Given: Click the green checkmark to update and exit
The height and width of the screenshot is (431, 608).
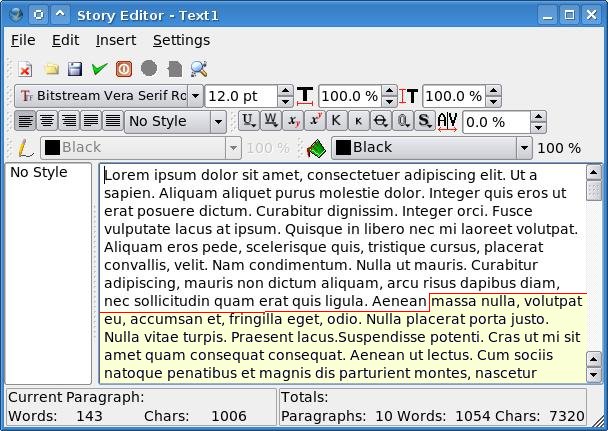Looking at the screenshot, I should click(99, 69).
